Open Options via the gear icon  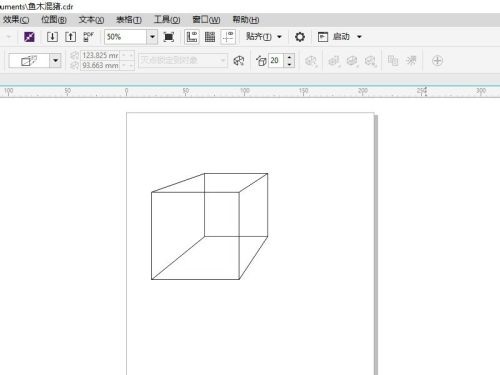(300, 37)
